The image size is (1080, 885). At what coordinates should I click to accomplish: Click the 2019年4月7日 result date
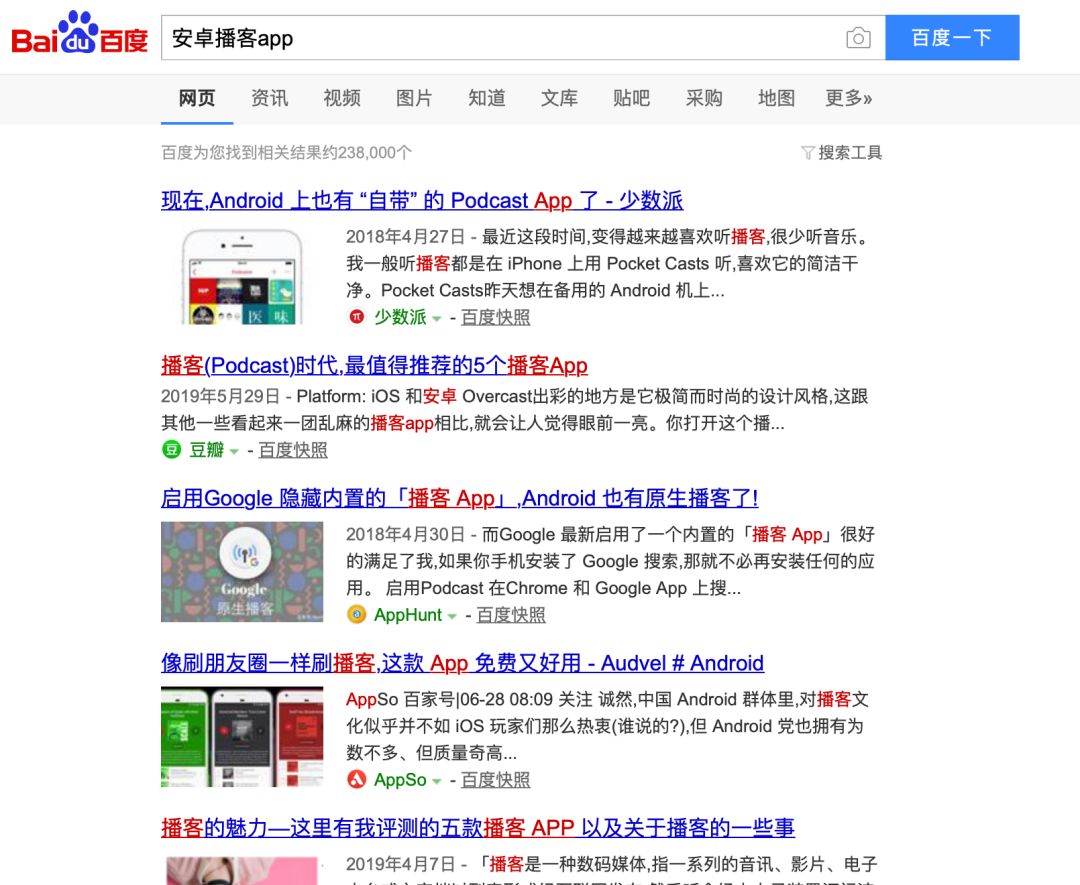click(401, 864)
